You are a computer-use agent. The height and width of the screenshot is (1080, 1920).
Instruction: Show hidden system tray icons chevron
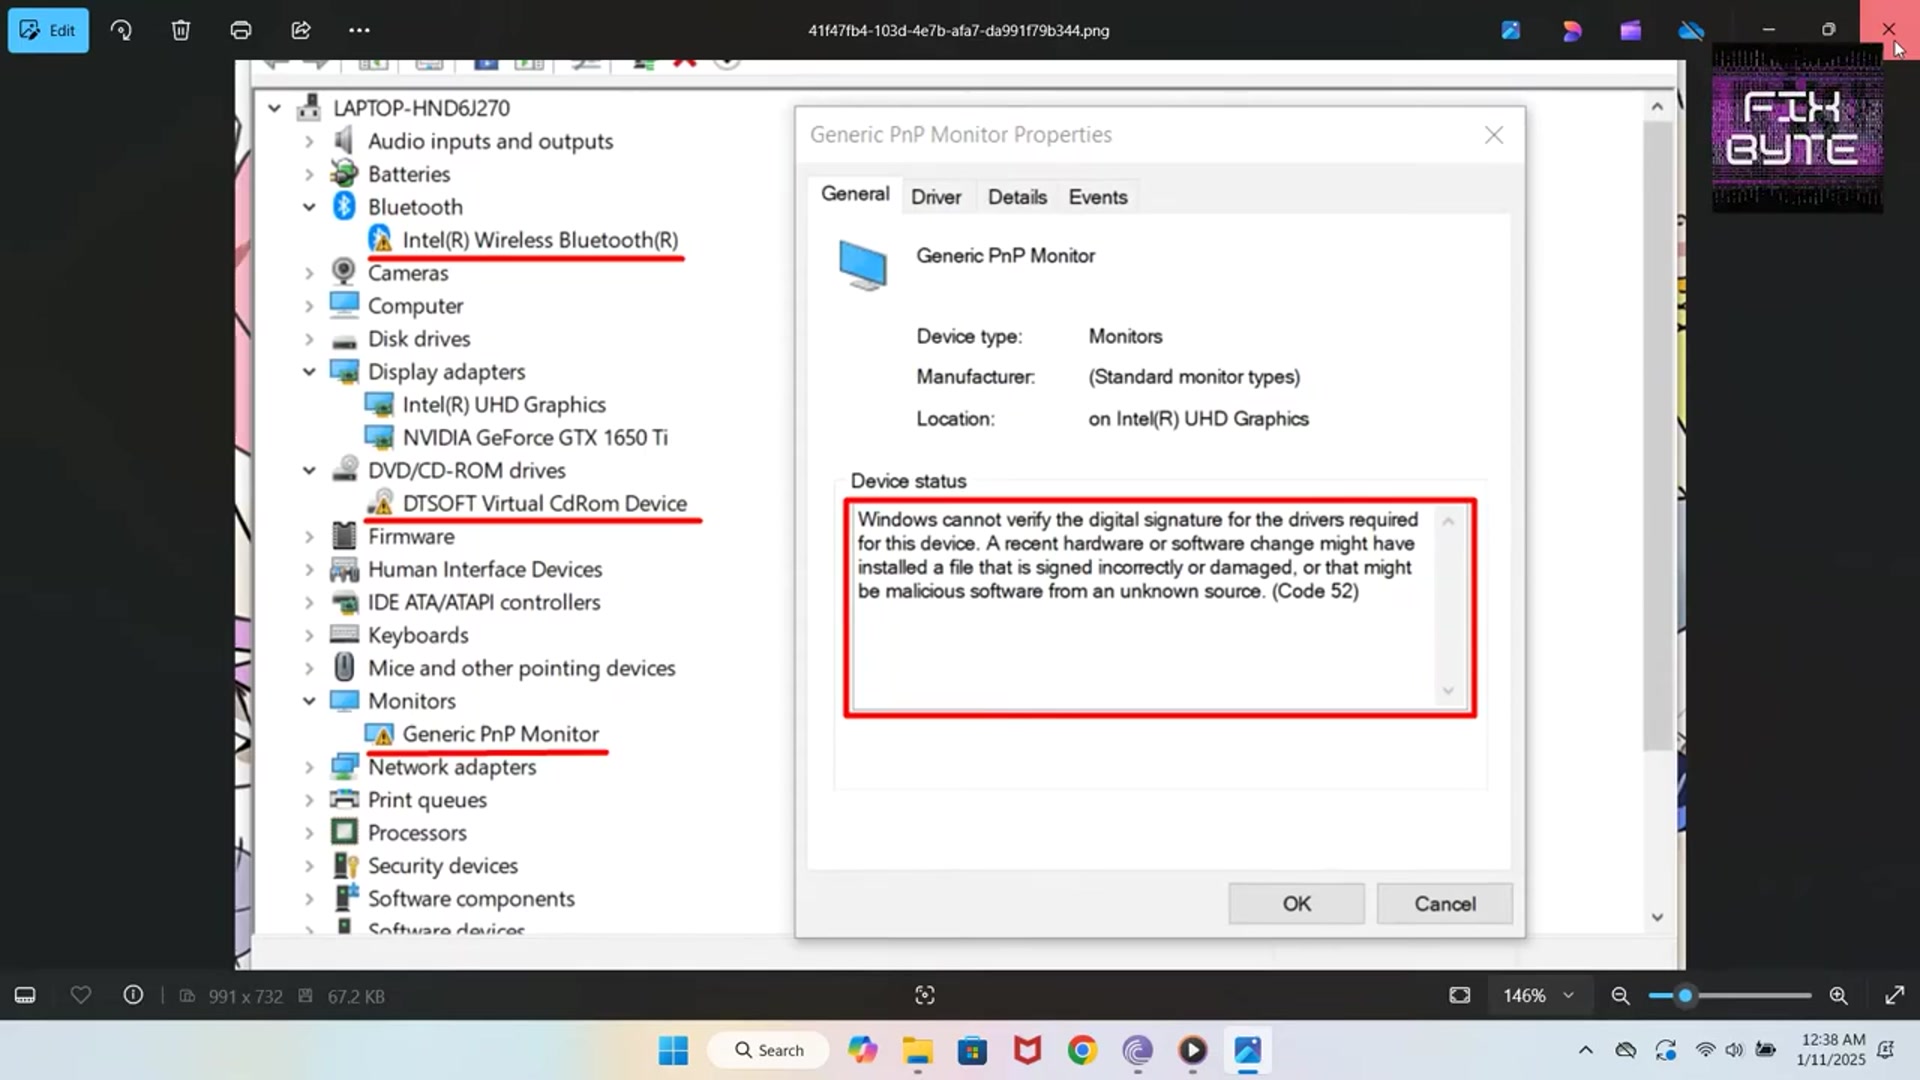click(1585, 1050)
